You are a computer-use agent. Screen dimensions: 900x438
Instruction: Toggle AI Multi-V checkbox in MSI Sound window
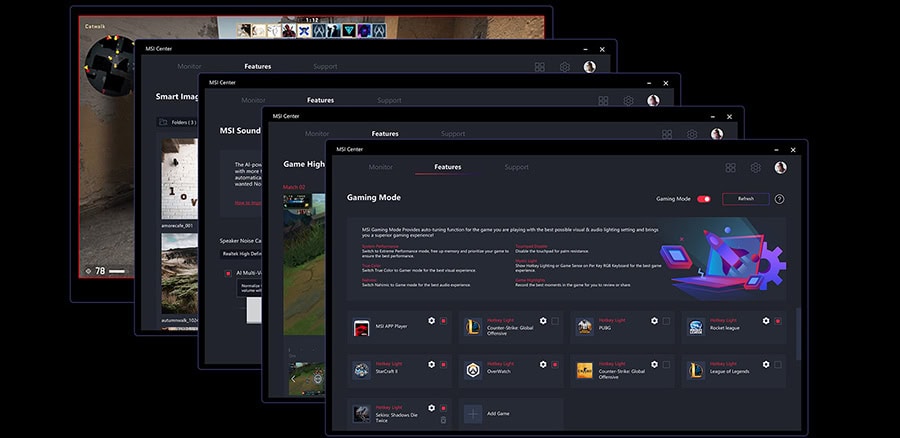point(228,274)
